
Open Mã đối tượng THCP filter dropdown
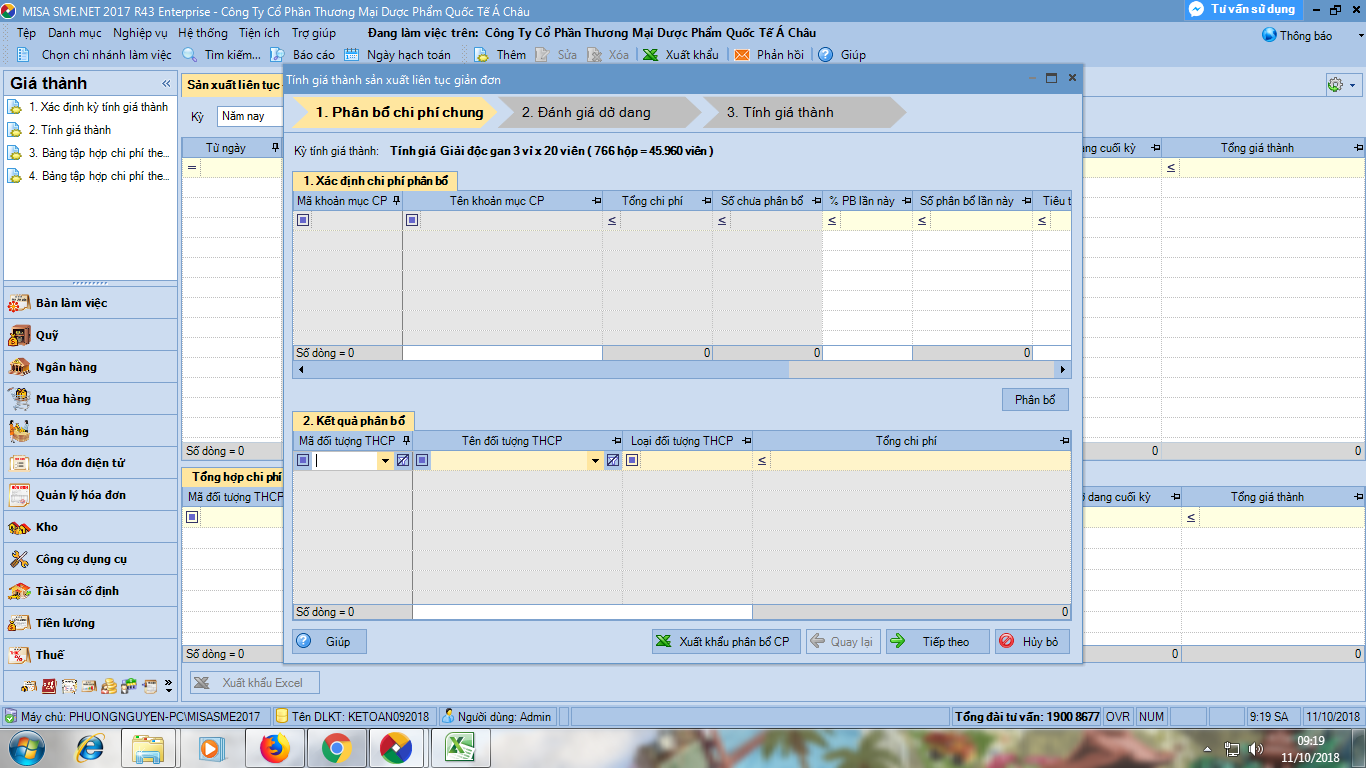tap(385, 461)
